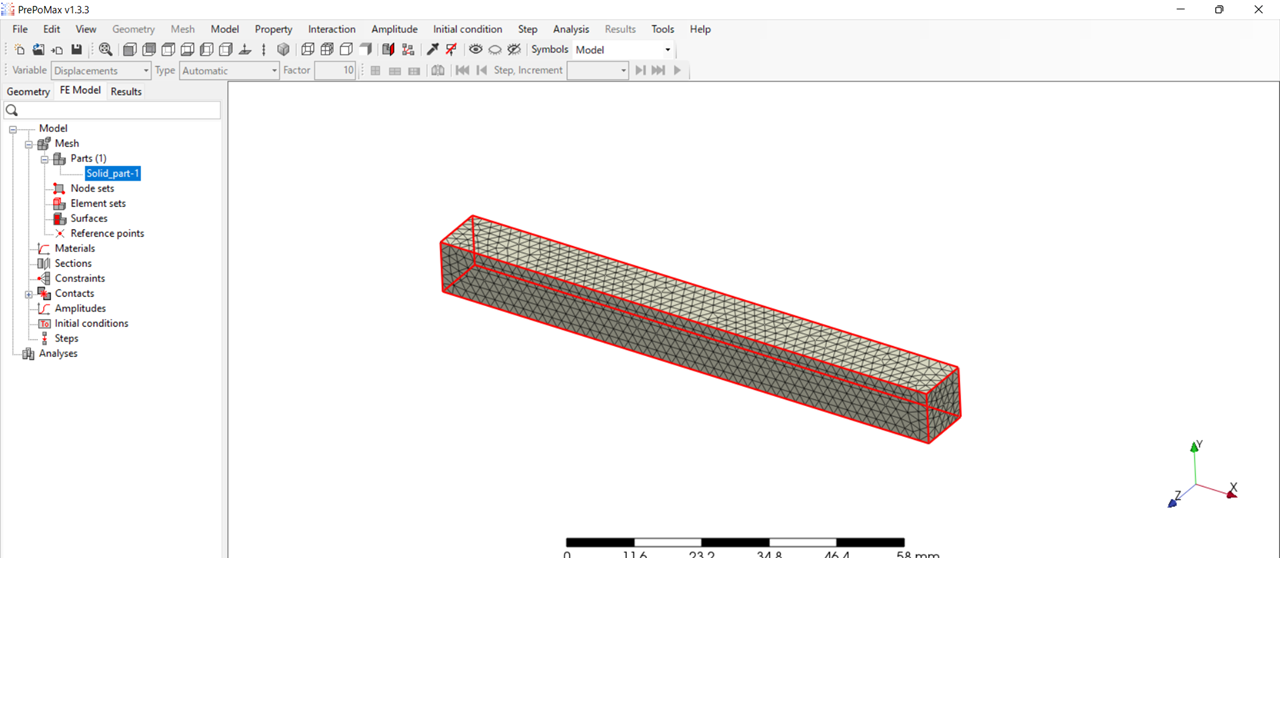Click the Reference points cross icon
The width and height of the screenshot is (1280, 720).
click(x=59, y=233)
